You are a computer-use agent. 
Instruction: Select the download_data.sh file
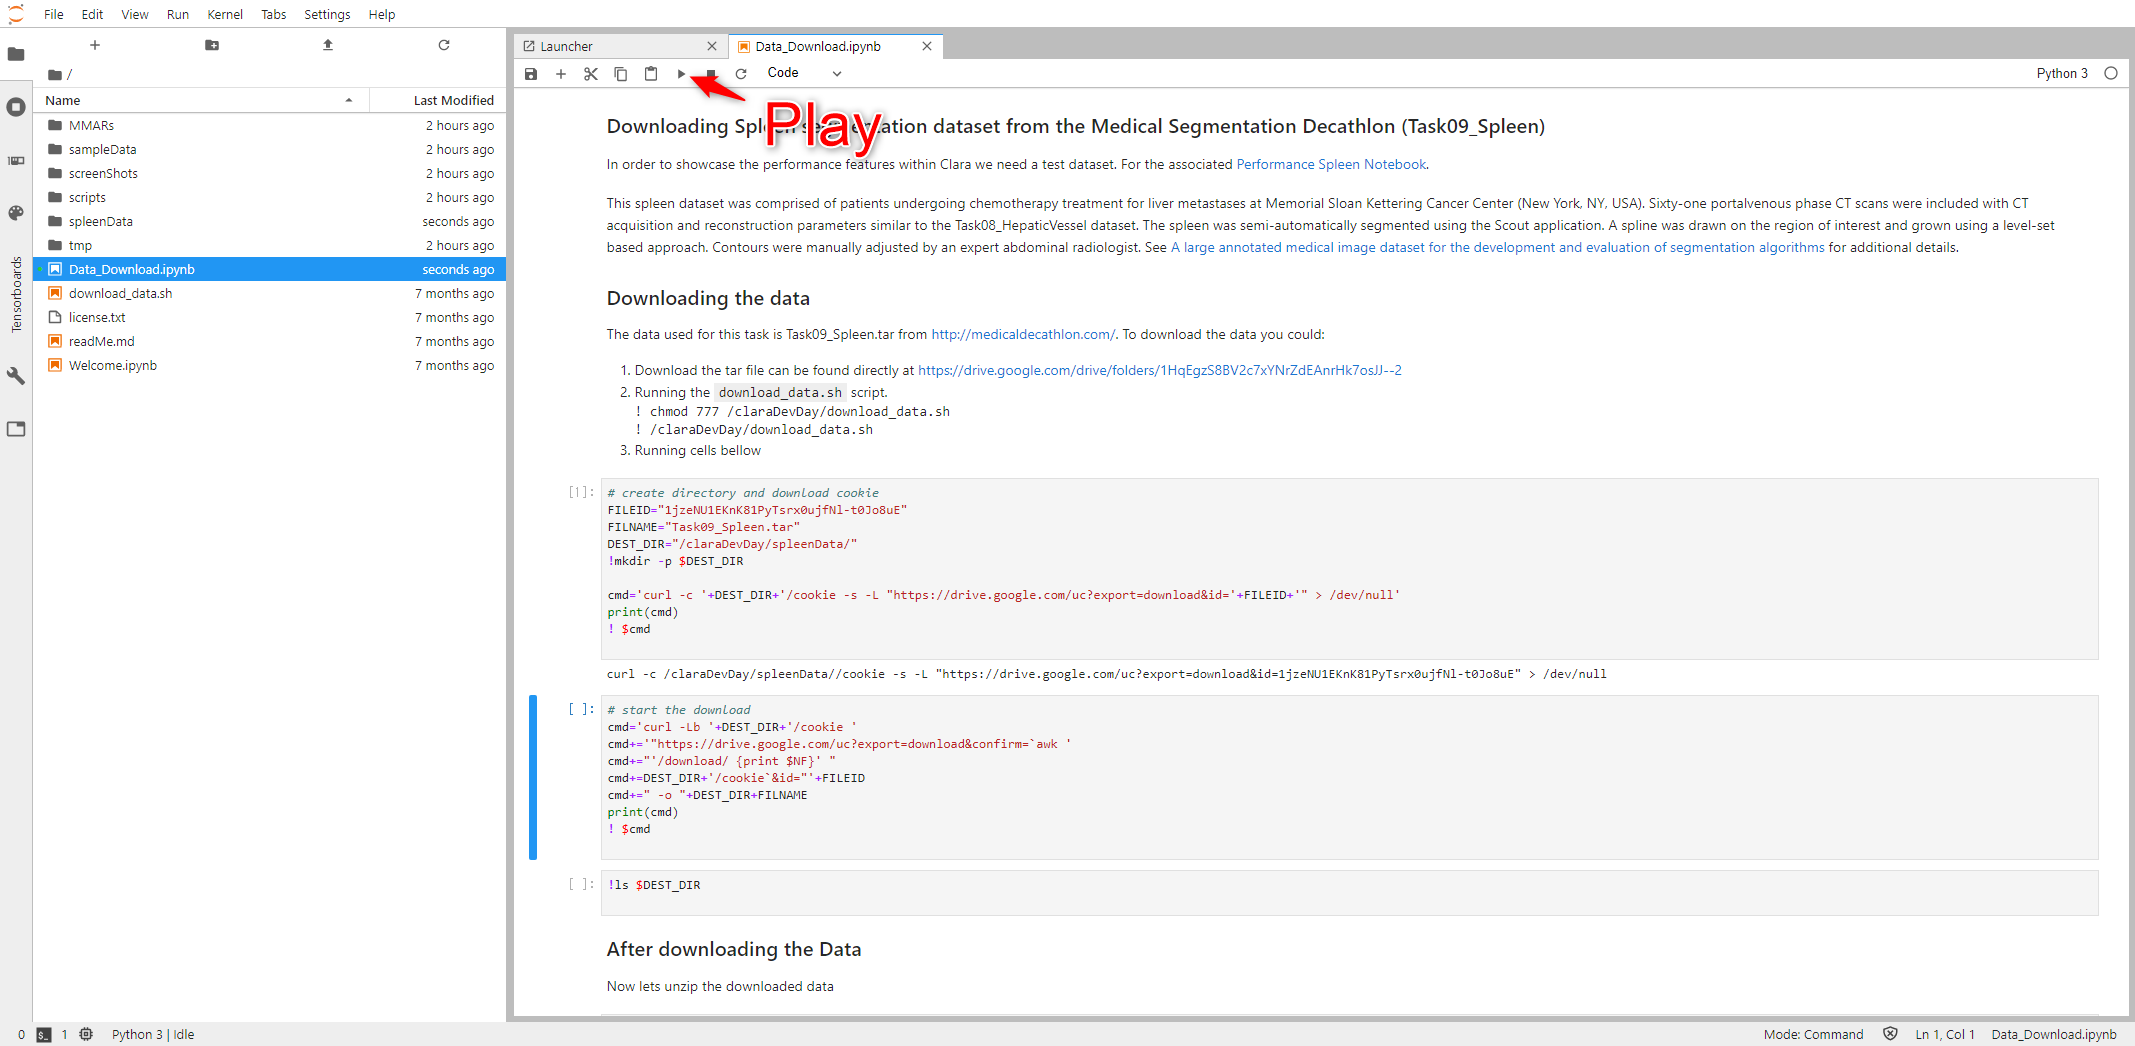tap(270, 293)
